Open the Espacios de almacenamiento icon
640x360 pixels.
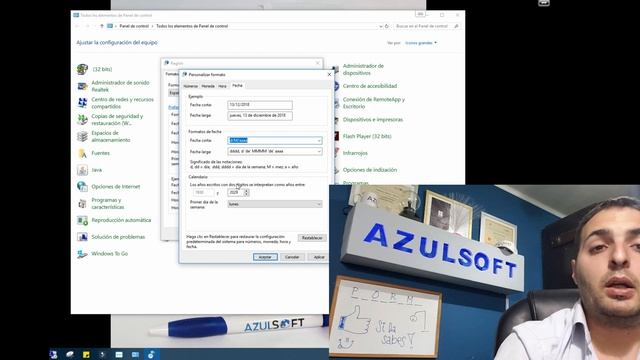point(82,136)
